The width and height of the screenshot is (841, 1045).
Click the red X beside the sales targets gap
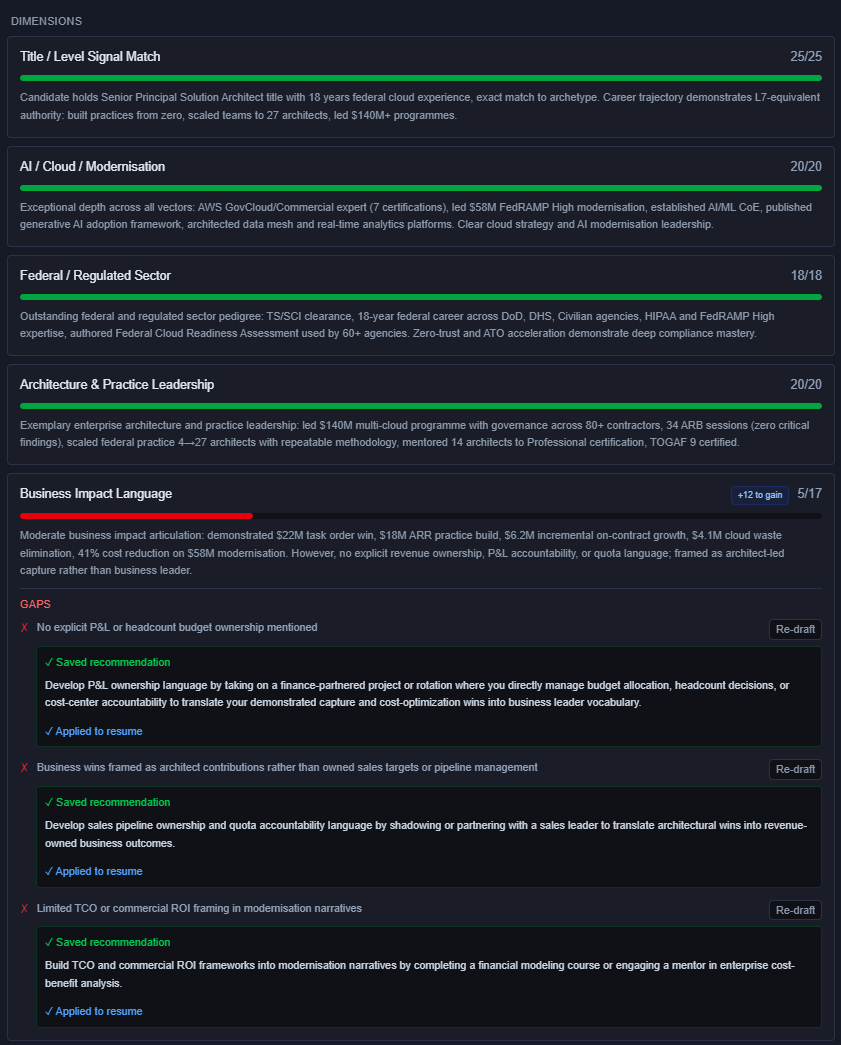[x=25, y=768]
